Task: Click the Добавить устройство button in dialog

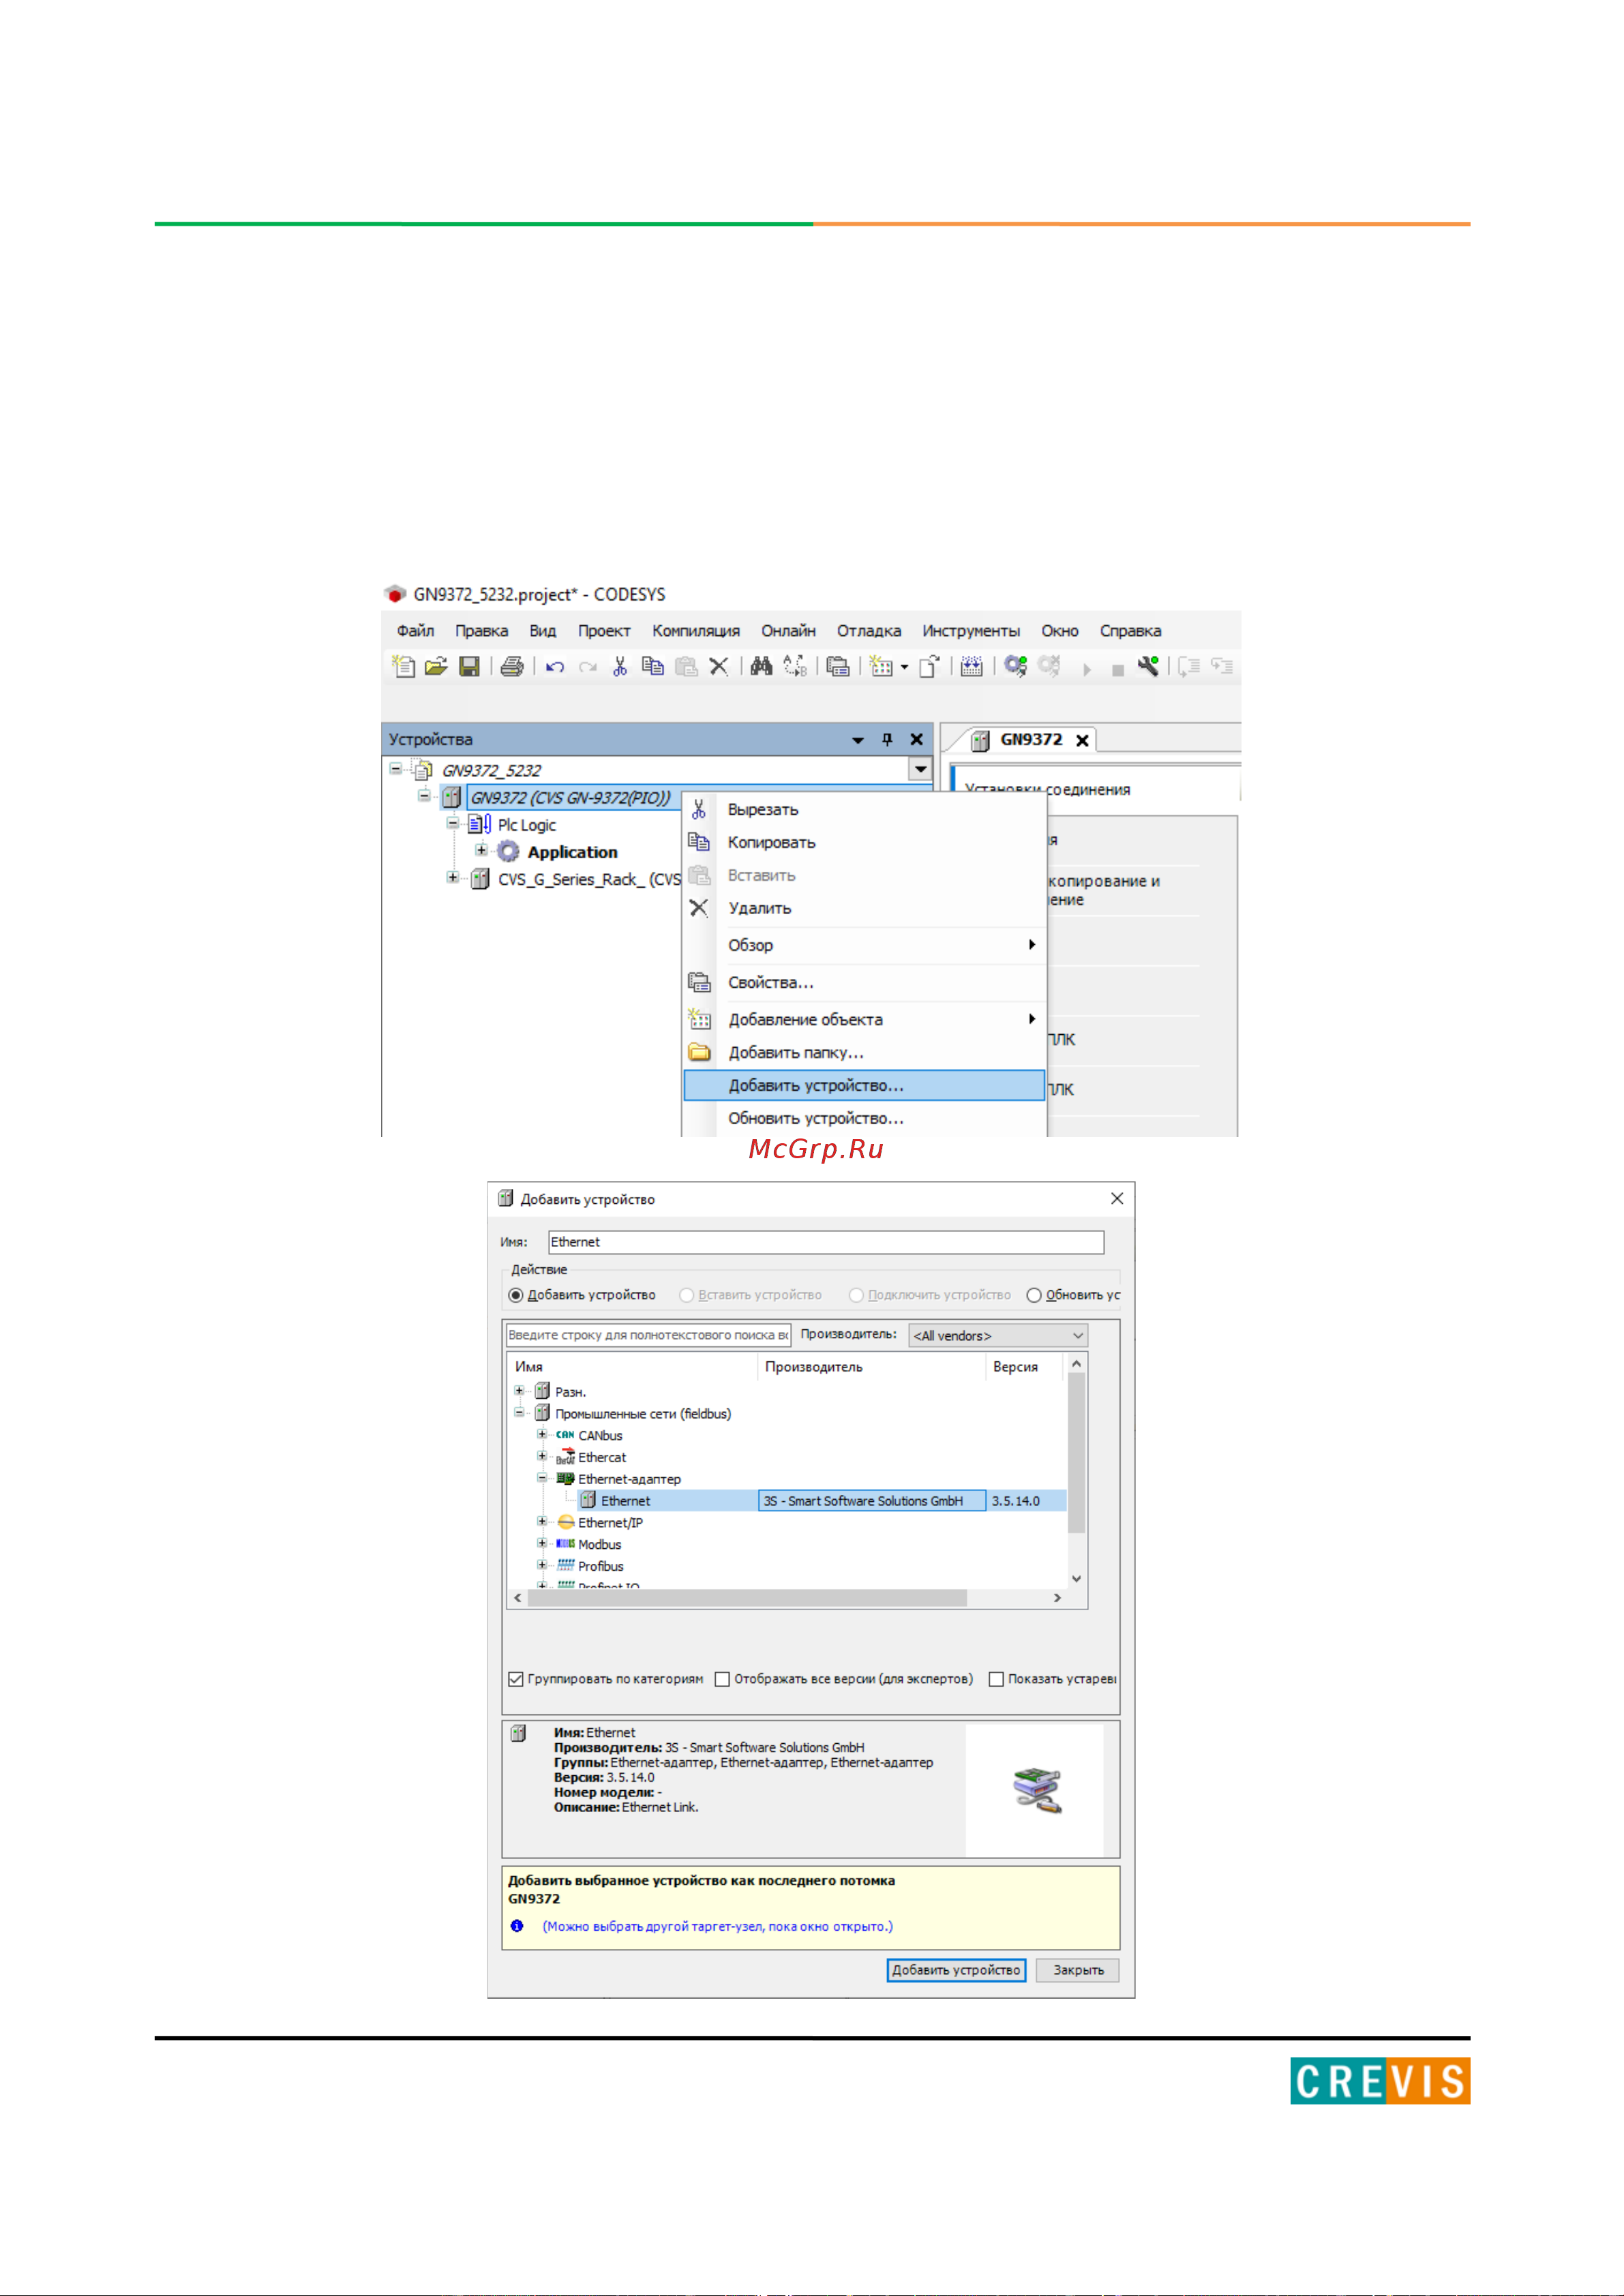Action: (956, 1970)
